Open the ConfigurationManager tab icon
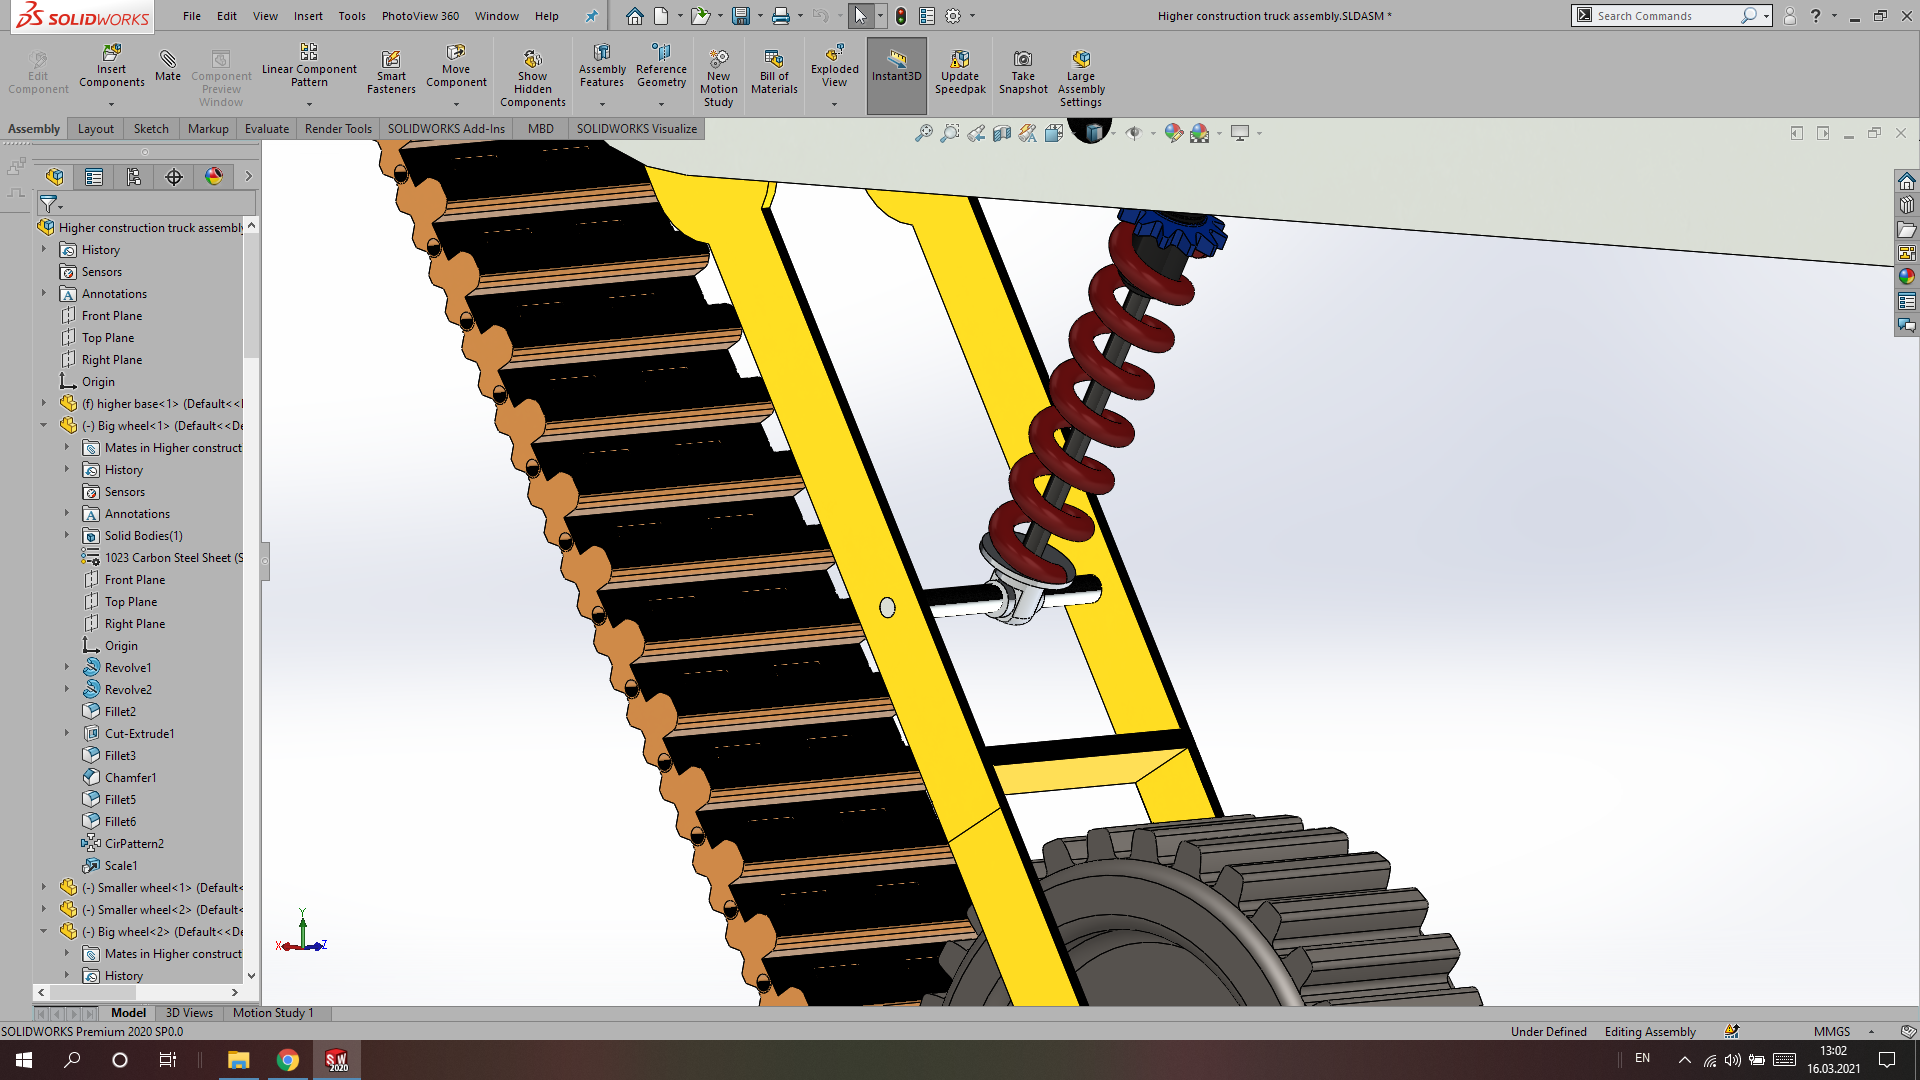 tap(134, 177)
